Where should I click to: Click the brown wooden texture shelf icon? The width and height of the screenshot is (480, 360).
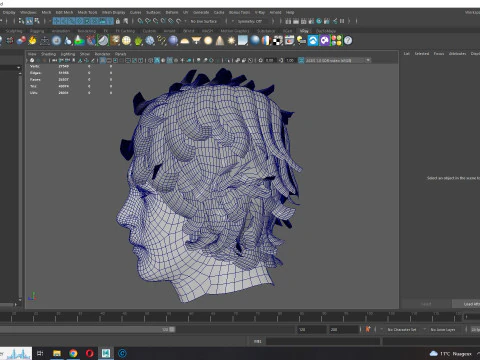[115, 41]
